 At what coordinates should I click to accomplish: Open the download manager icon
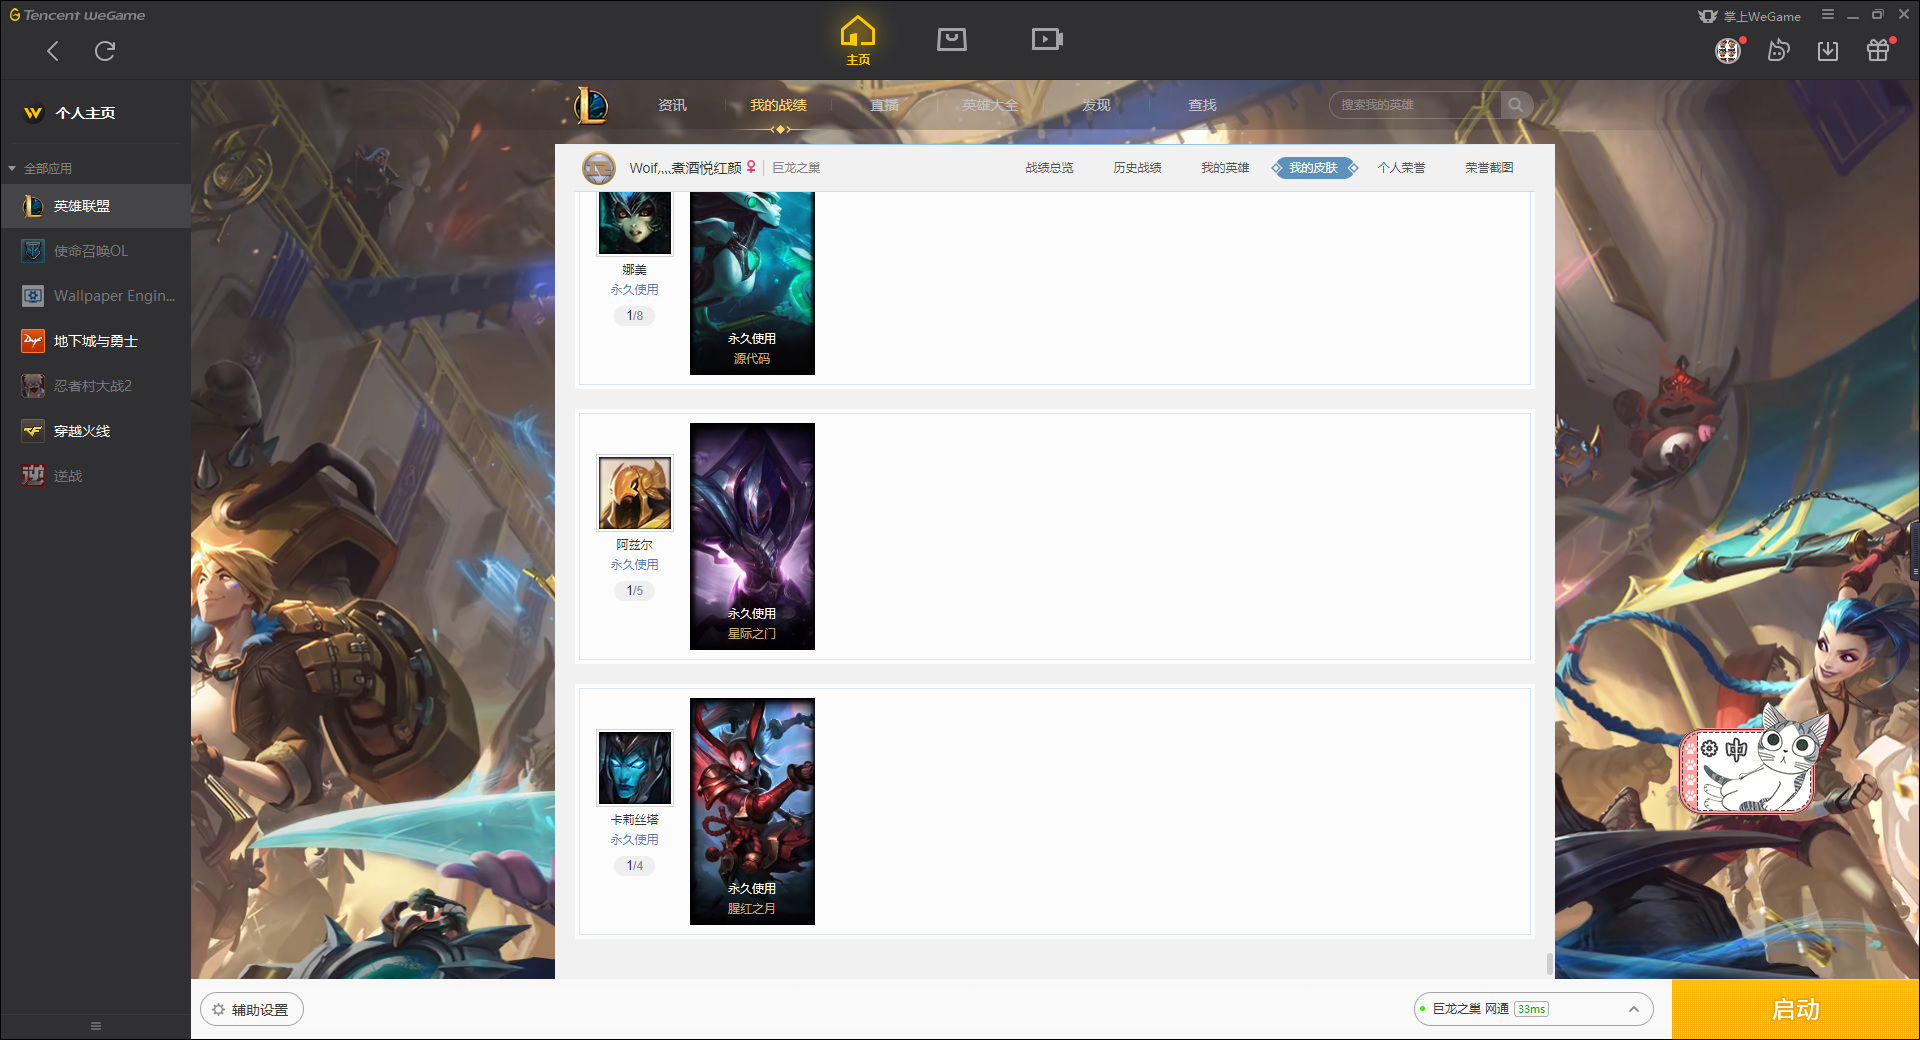point(1828,51)
